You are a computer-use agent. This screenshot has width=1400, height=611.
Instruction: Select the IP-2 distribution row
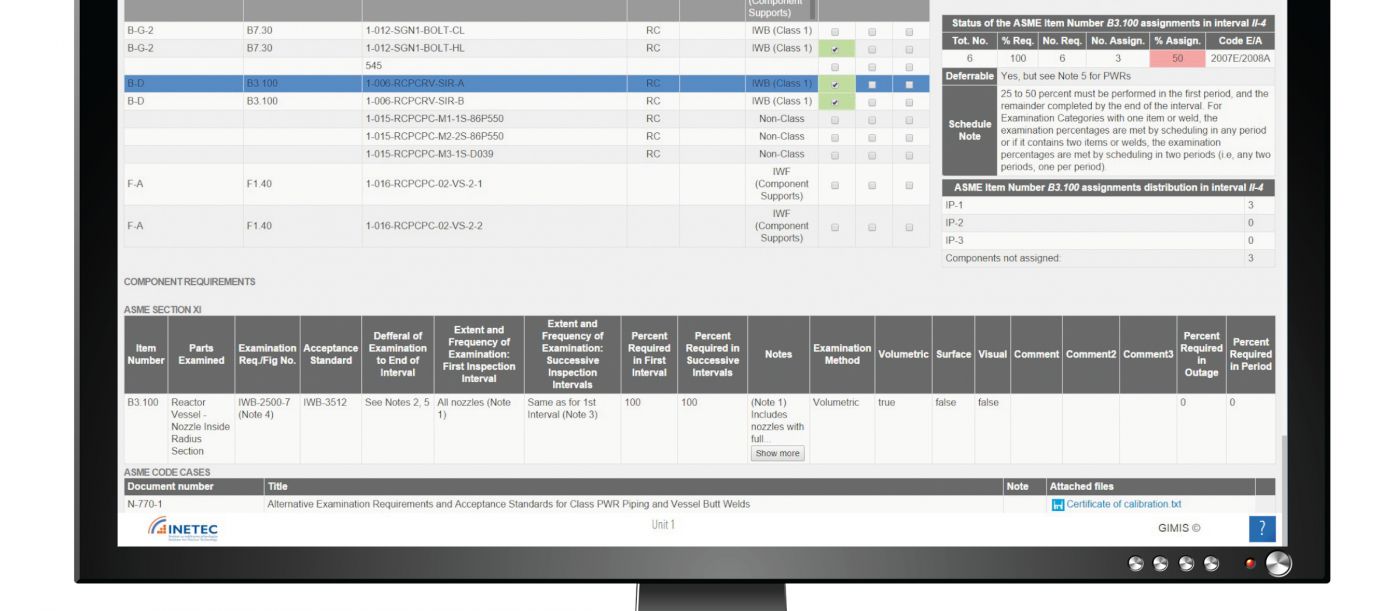pos(1108,223)
